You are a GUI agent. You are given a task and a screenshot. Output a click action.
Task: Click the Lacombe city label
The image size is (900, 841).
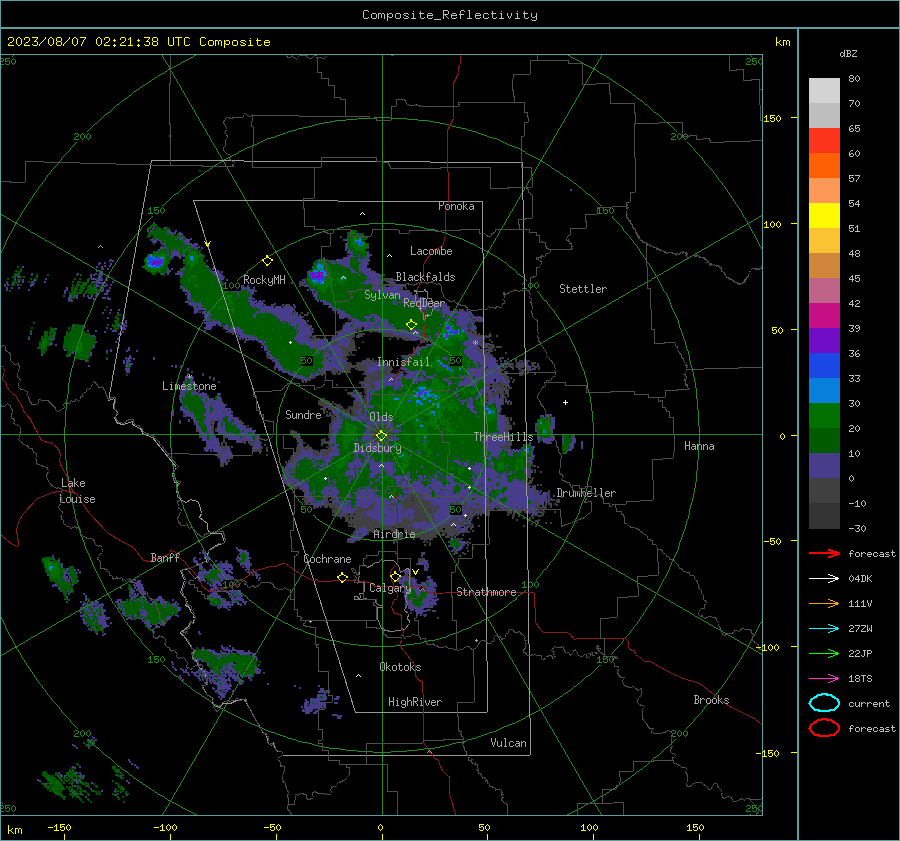click(x=431, y=251)
